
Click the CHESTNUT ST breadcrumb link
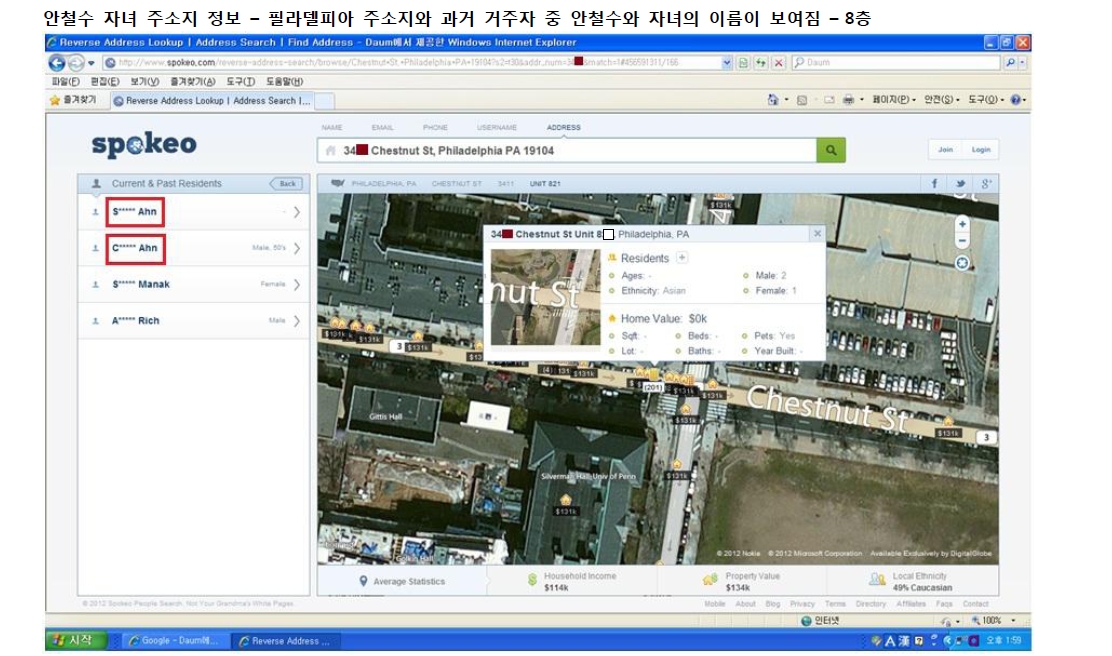coord(457,184)
